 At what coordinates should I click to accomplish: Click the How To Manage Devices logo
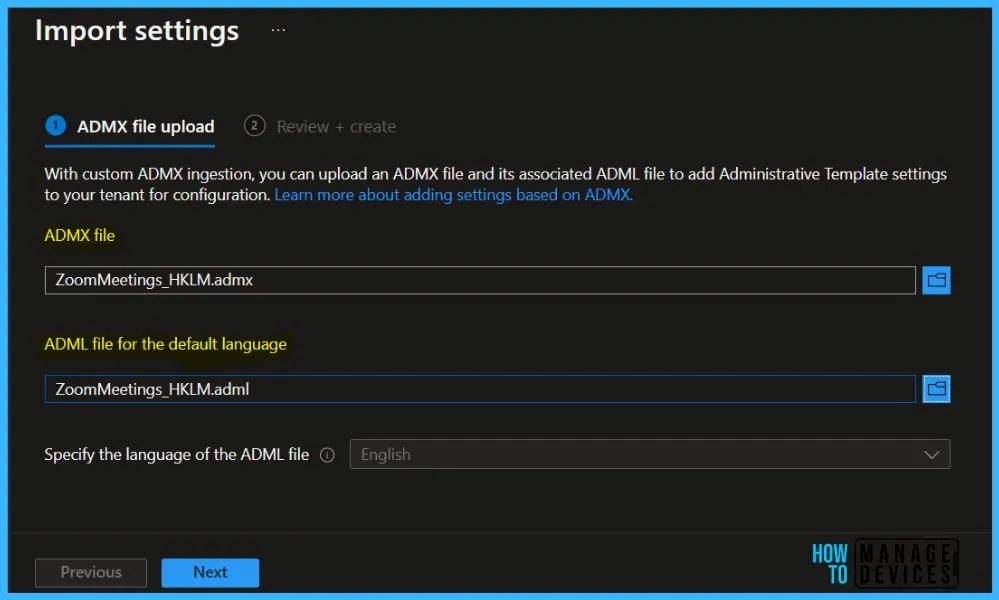[x=884, y=563]
